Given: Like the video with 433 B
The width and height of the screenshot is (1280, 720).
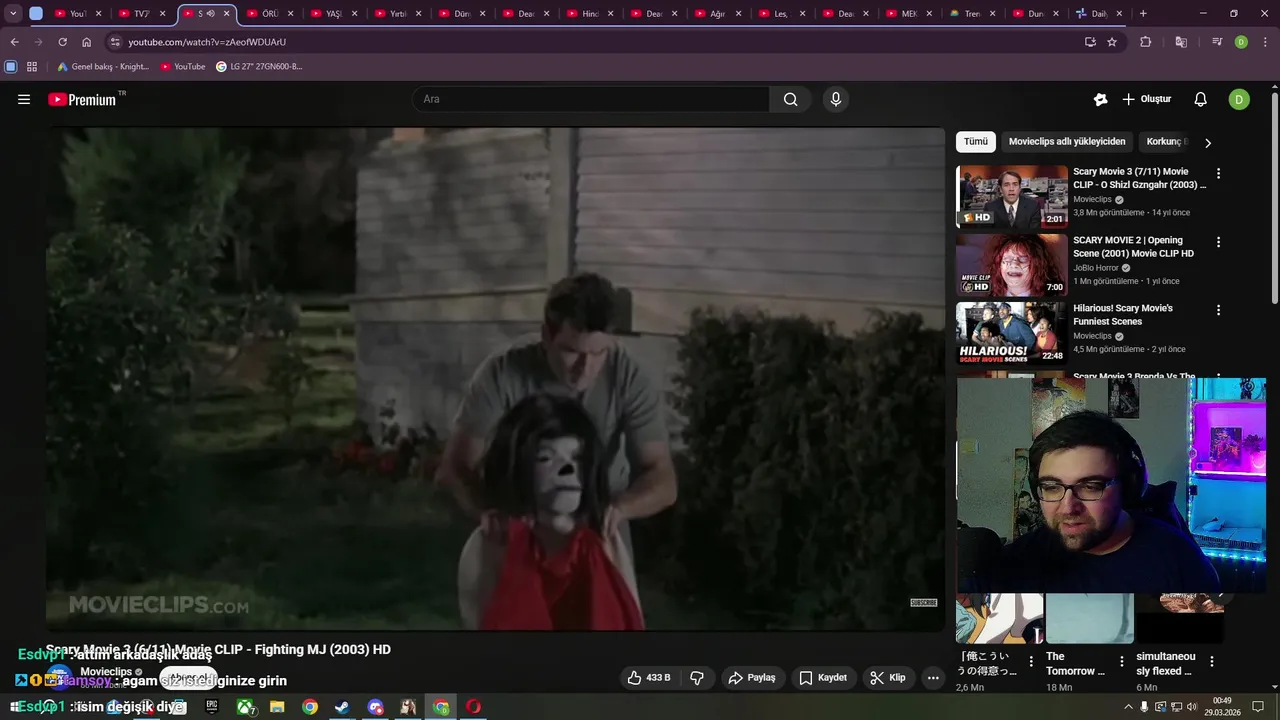Looking at the screenshot, I should click(648, 678).
